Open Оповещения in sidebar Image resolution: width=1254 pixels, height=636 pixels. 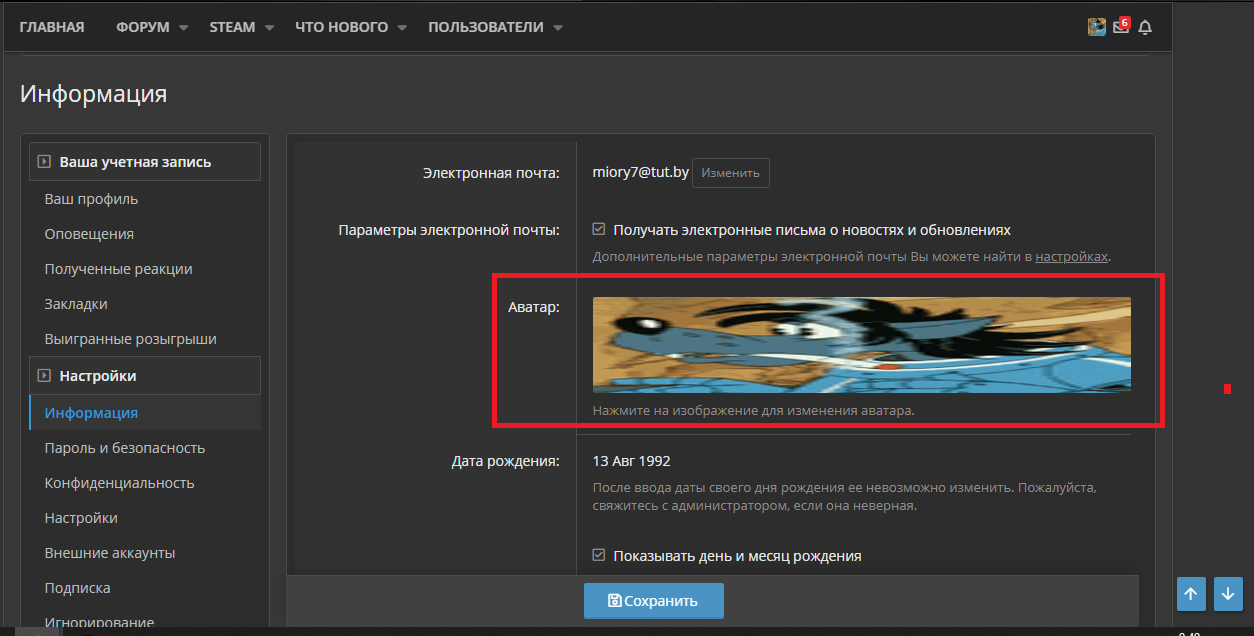click(89, 234)
